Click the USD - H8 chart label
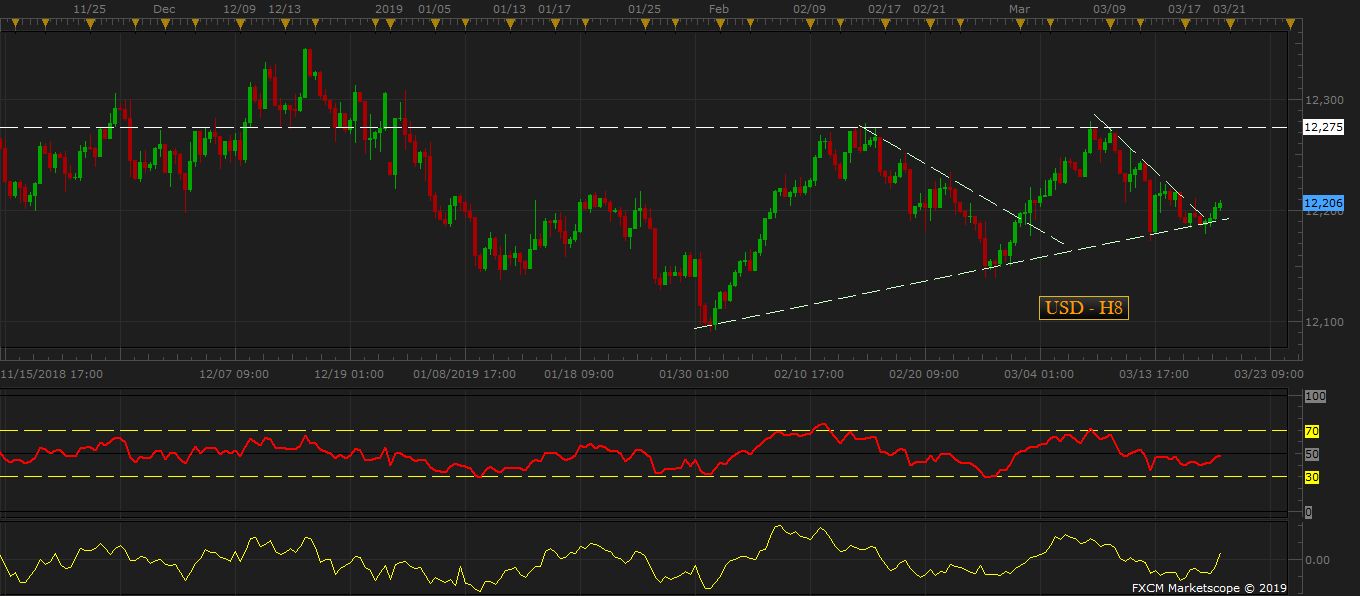This screenshot has width=1360, height=596. click(1084, 308)
